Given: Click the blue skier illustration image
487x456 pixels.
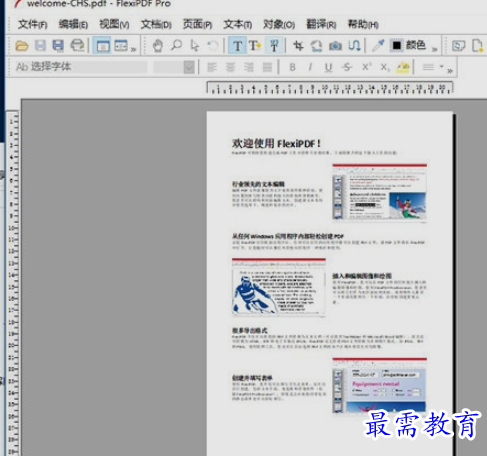Looking at the screenshot, I should pyautogui.click(x=279, y=286).
